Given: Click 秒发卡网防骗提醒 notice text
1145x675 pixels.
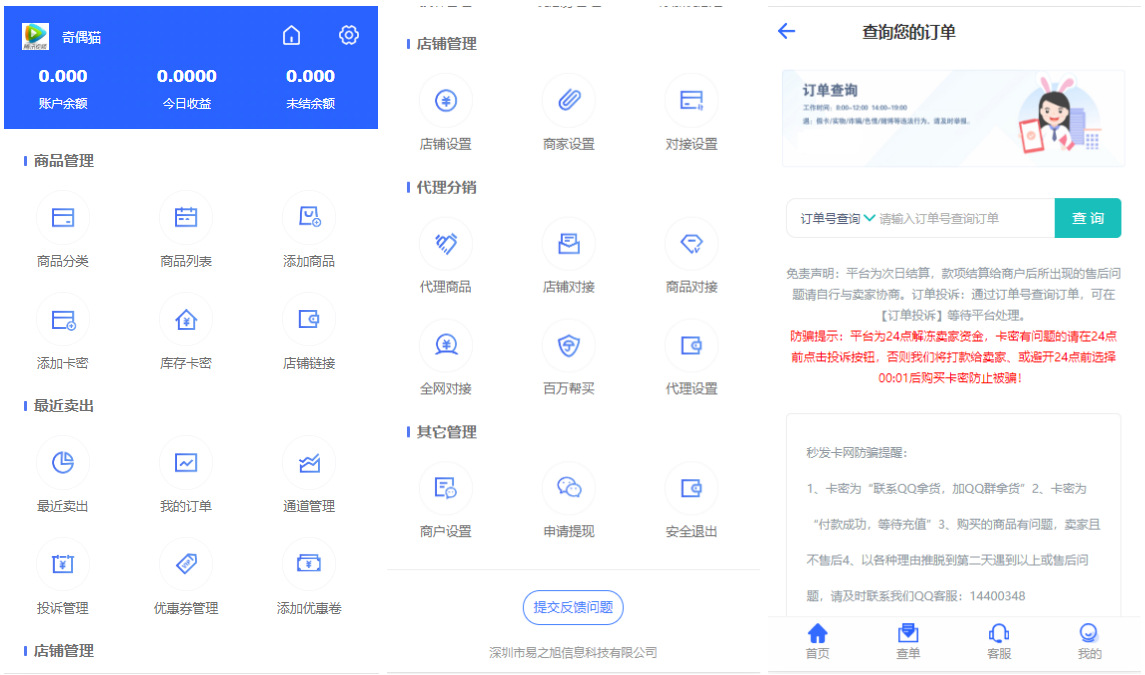Looking at the screenshot, I should tap(857, 453).
